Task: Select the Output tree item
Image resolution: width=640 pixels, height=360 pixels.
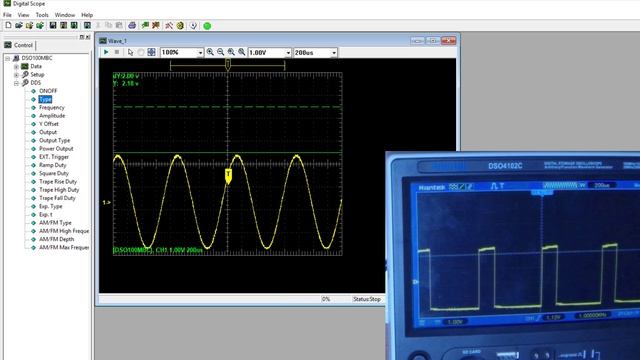Action: (x=48, y=132)
